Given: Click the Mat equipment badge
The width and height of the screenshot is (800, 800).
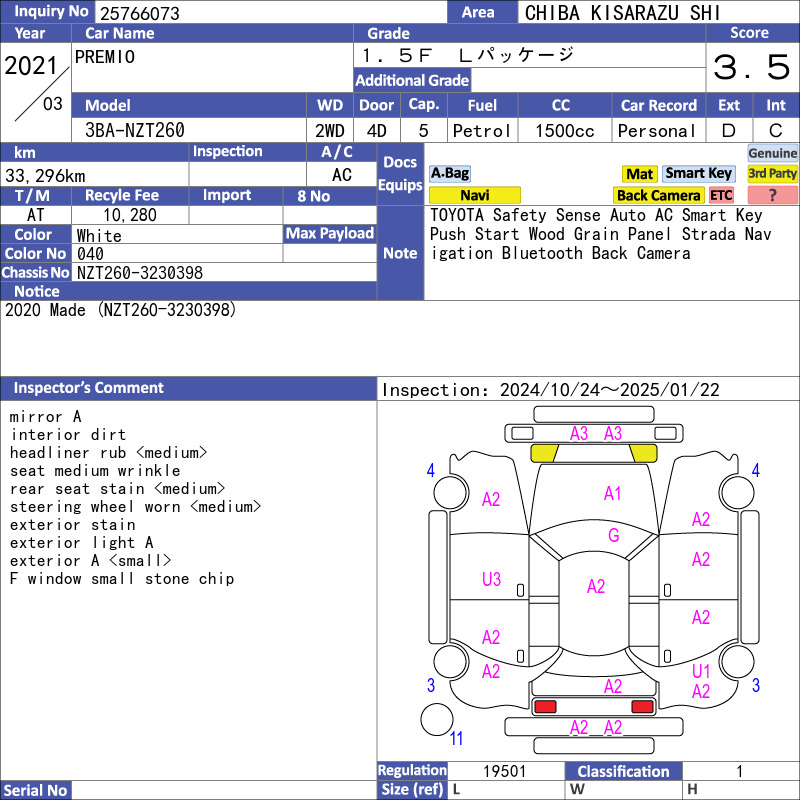Looking at the screenshot, I should coord(639,174).
